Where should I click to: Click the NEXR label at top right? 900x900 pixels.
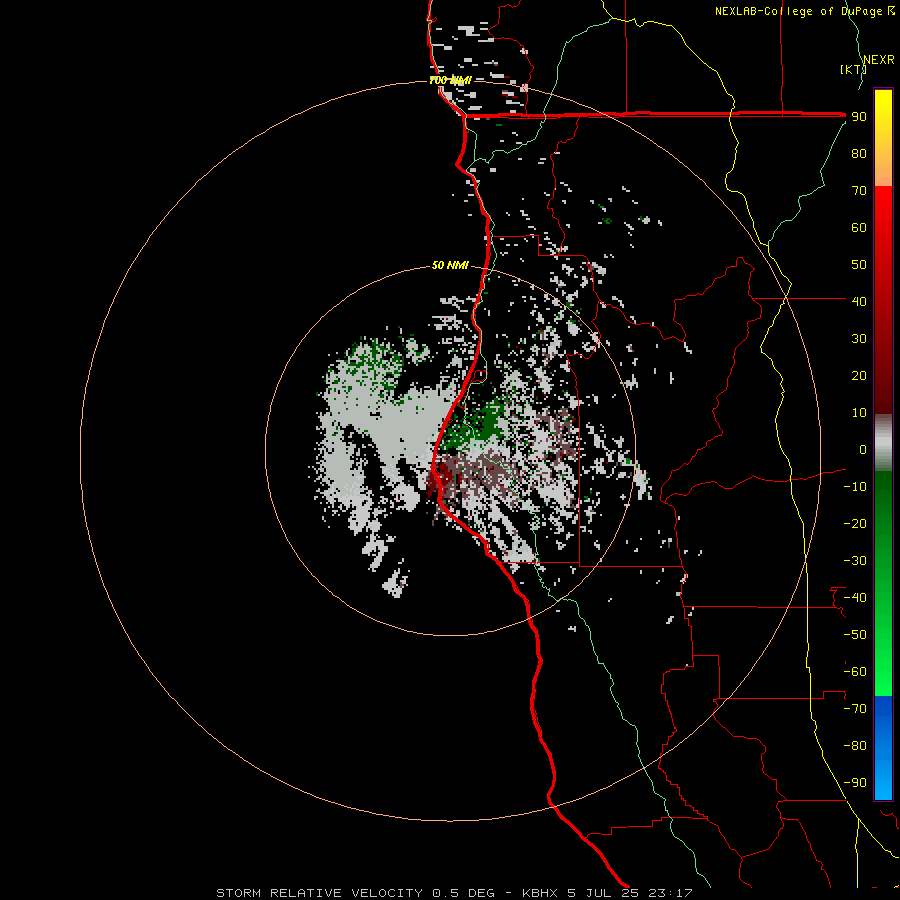[x=879, y=60]
